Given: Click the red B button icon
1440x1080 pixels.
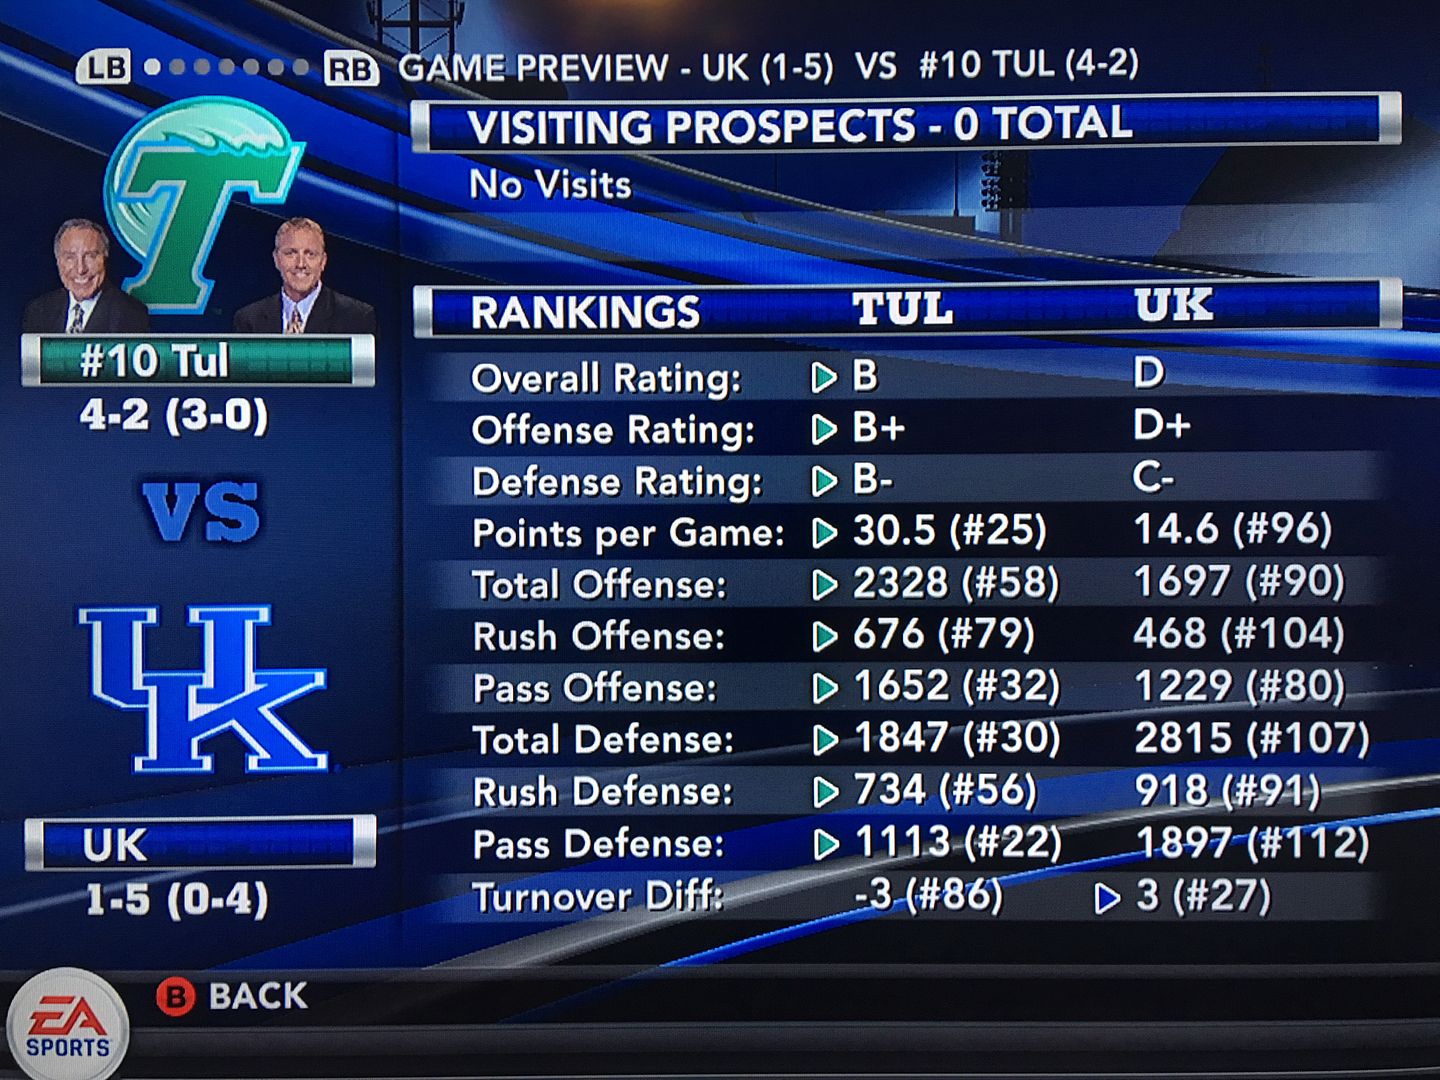Looking at the screenshot, I should (175, 996).
